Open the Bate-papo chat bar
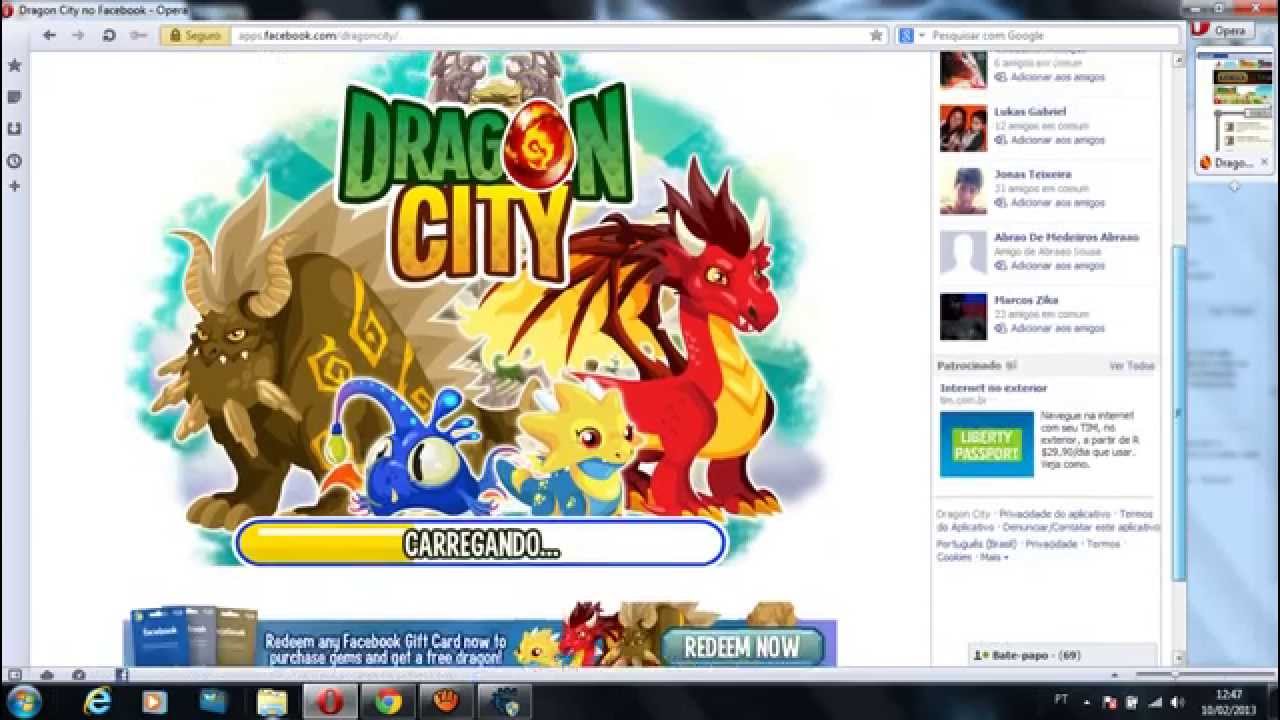The width and height of the screenshot is (1280, 720). point(1062,655)
